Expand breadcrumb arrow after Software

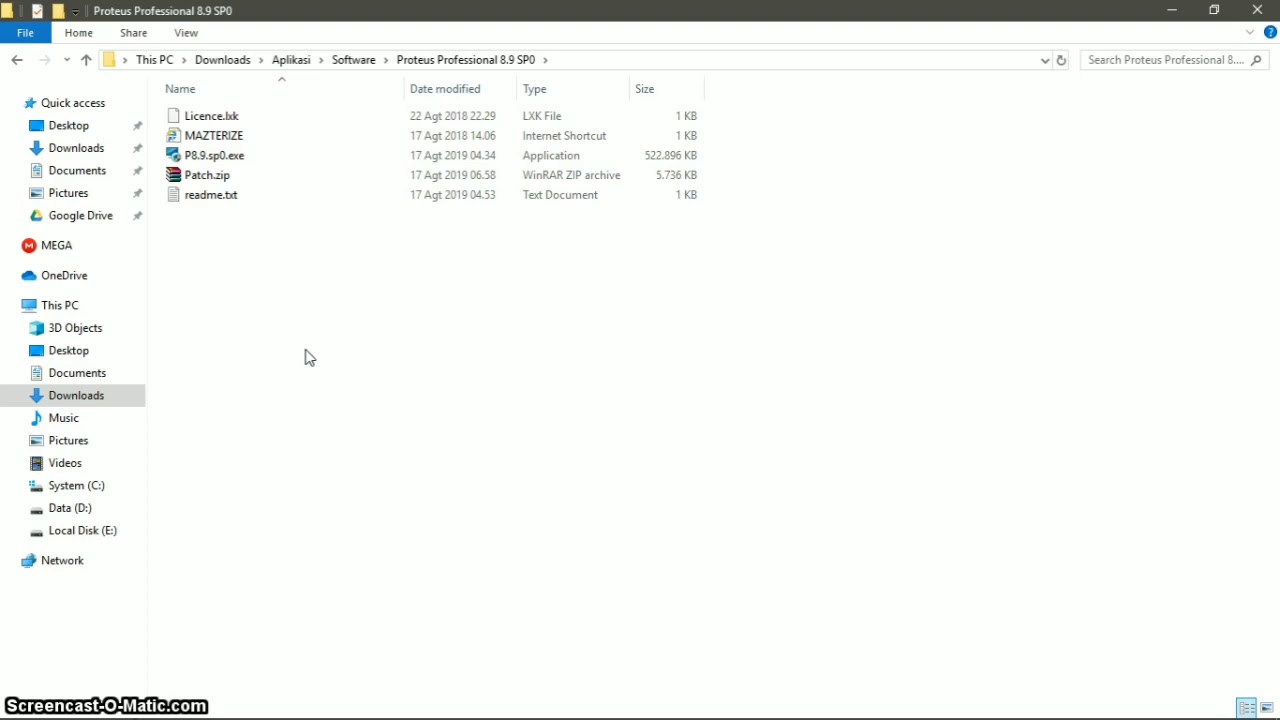click(x=386, y=60)
